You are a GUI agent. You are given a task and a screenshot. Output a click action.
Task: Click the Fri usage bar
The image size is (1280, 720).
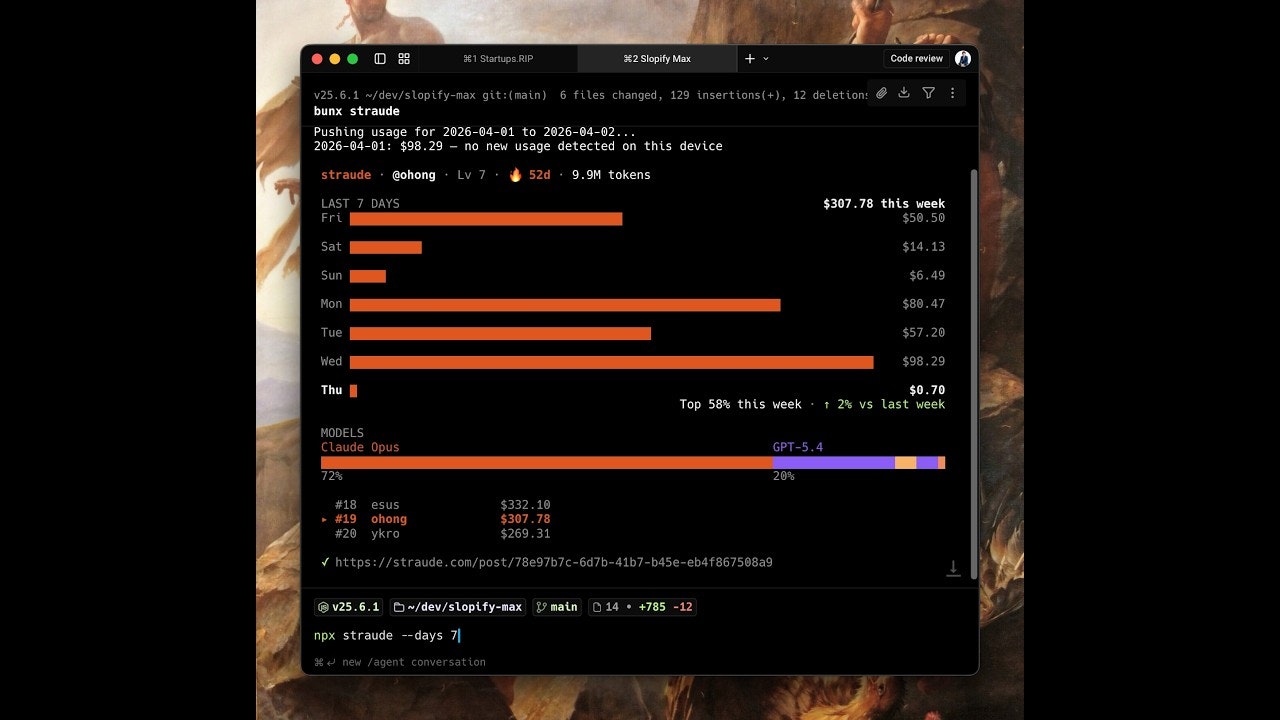[486, 218]
